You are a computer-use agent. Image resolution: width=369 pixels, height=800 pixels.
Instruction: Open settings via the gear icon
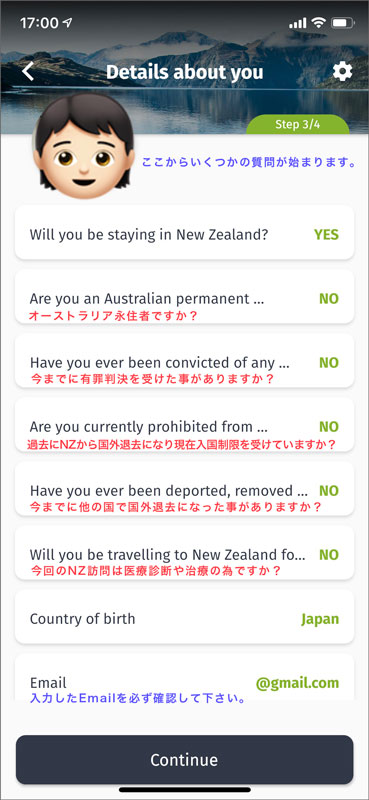click(342, 71)
